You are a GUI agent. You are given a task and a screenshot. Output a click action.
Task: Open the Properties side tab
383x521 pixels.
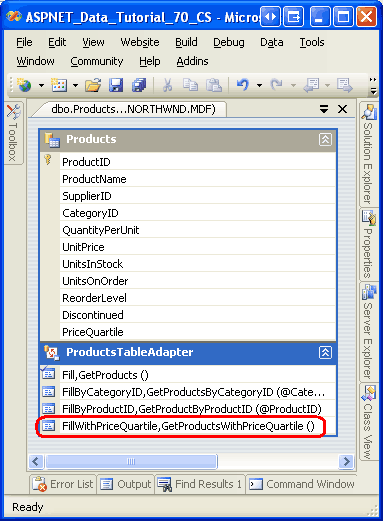point(368,245)
